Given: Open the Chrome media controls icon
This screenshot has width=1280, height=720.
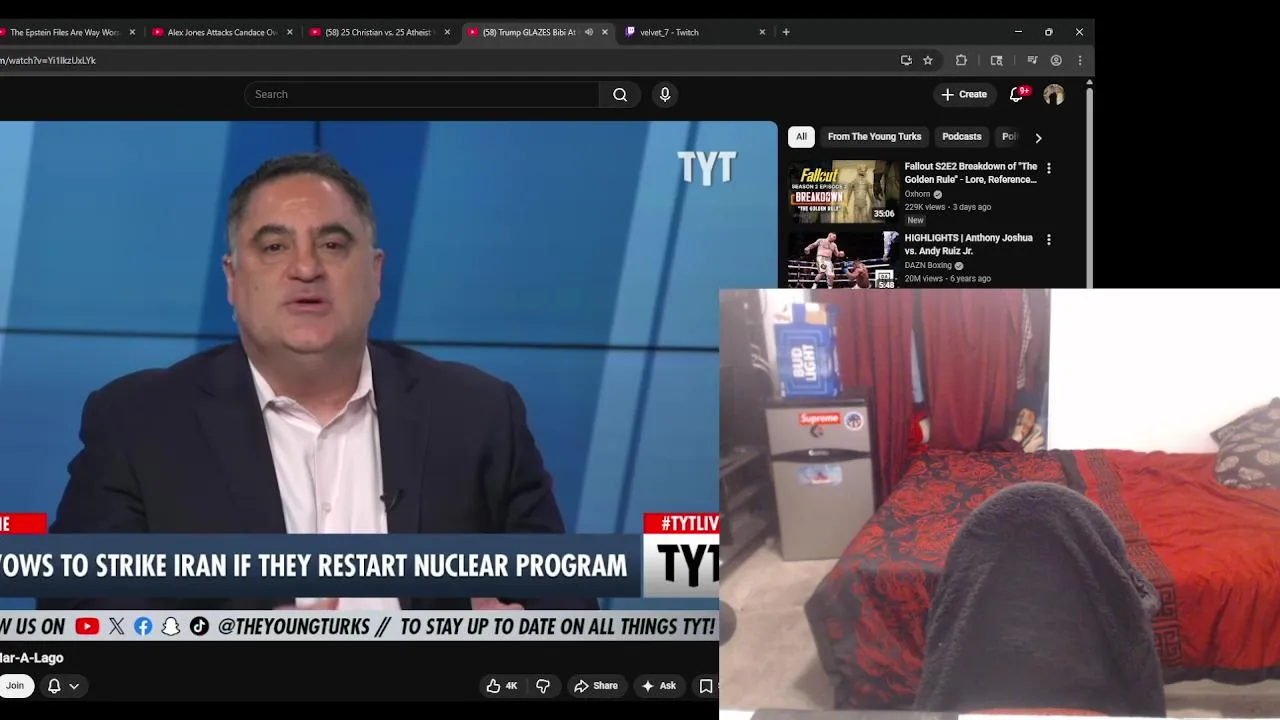Looking at the screenshot, I should (x=1032, y=60).
